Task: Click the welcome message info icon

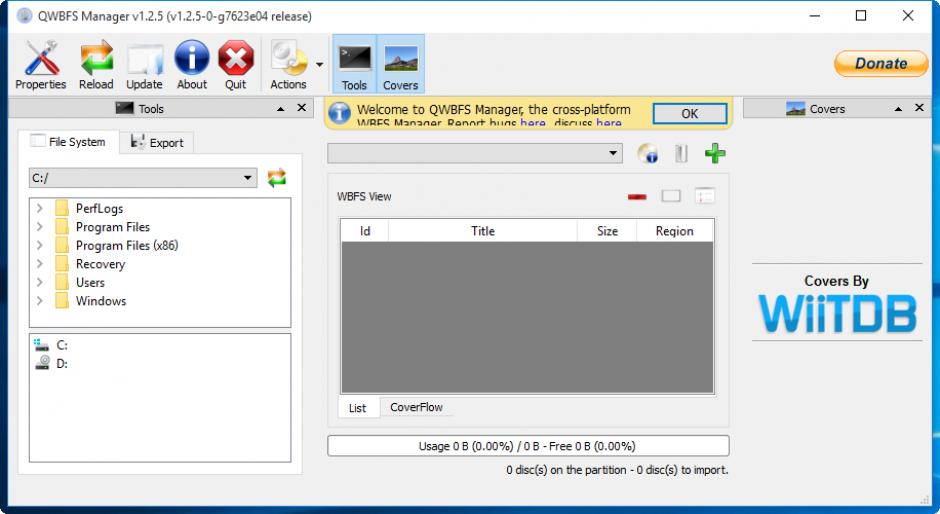Action: (x=339, y=113)
